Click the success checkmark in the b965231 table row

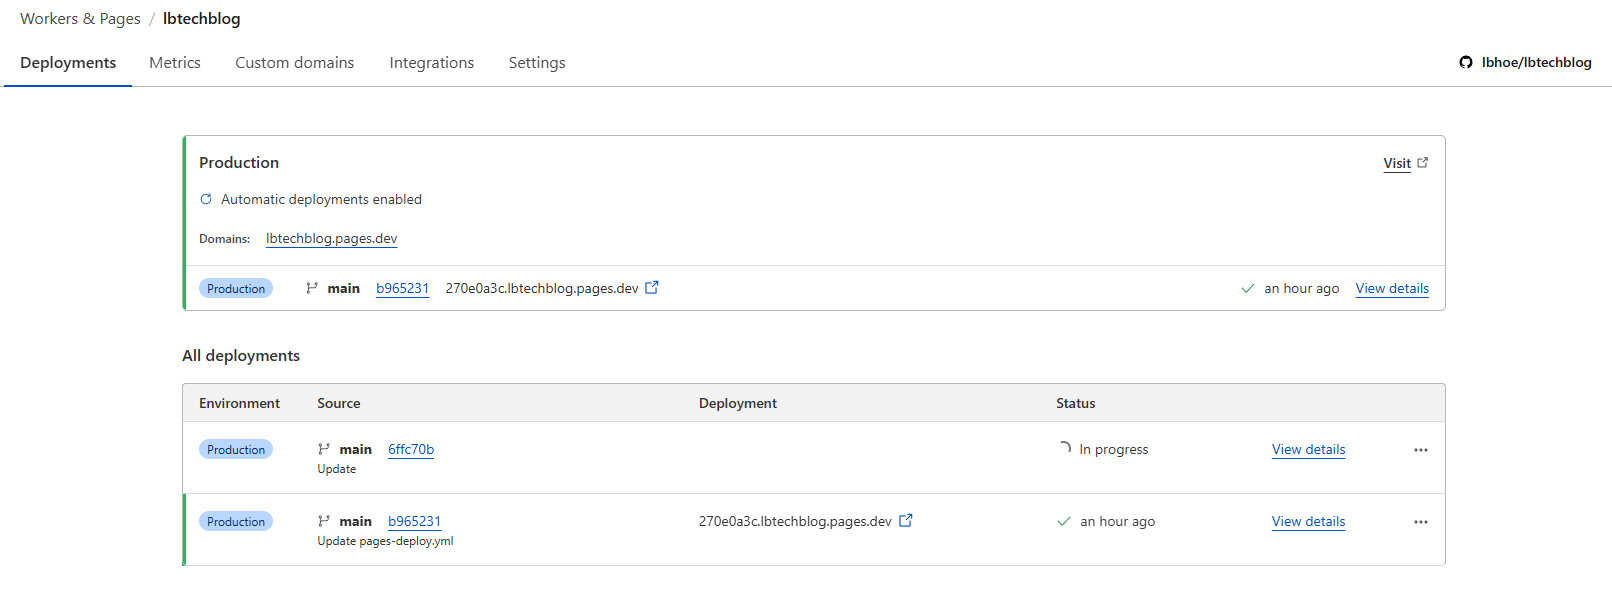1064,521
